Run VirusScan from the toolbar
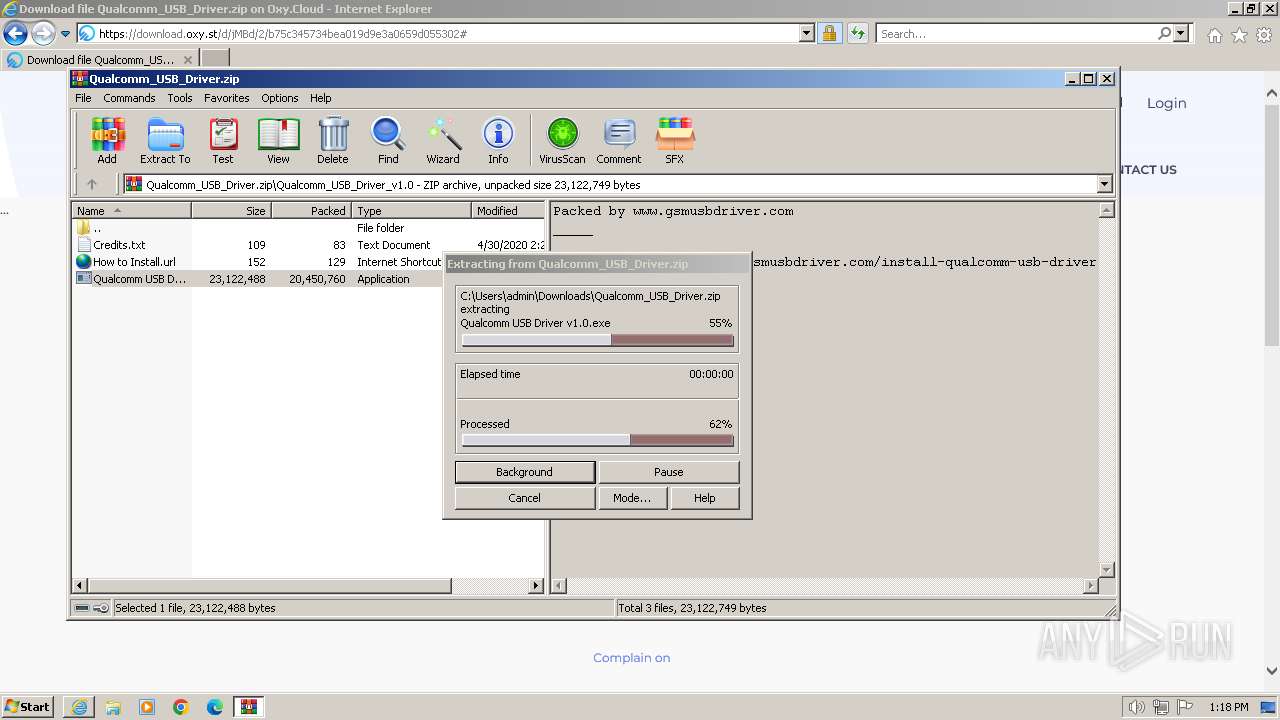This screenshot has height=720, width=1280. click(x=562, y=140)
